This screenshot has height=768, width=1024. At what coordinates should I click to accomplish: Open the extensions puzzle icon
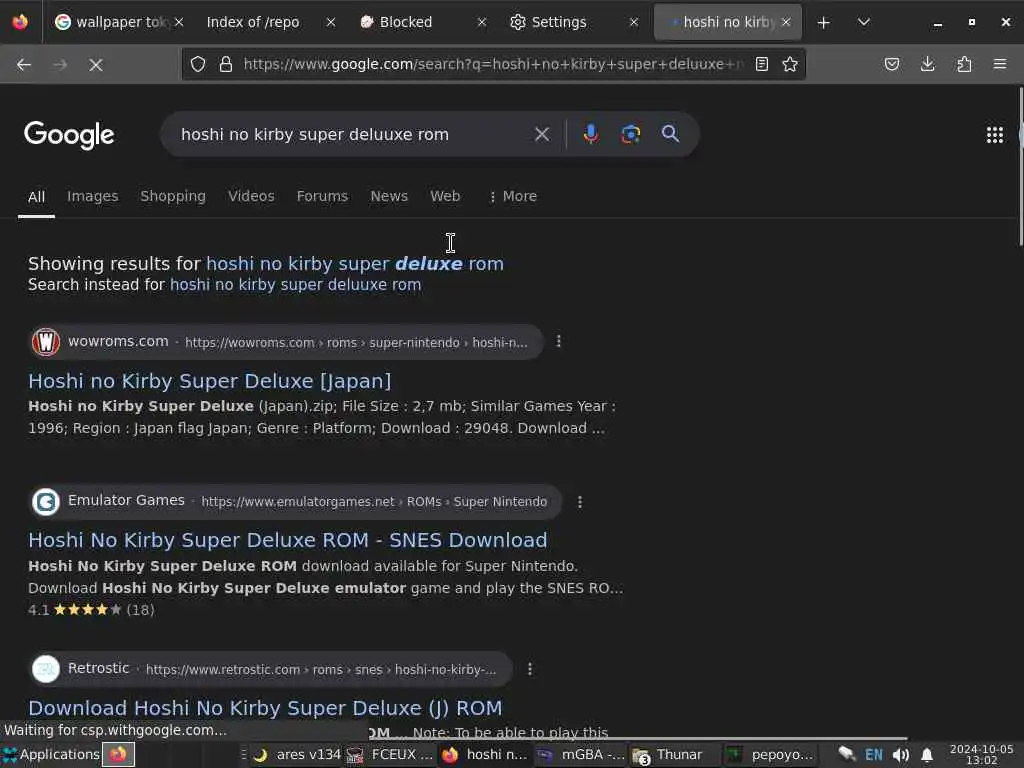pos(964,64)
